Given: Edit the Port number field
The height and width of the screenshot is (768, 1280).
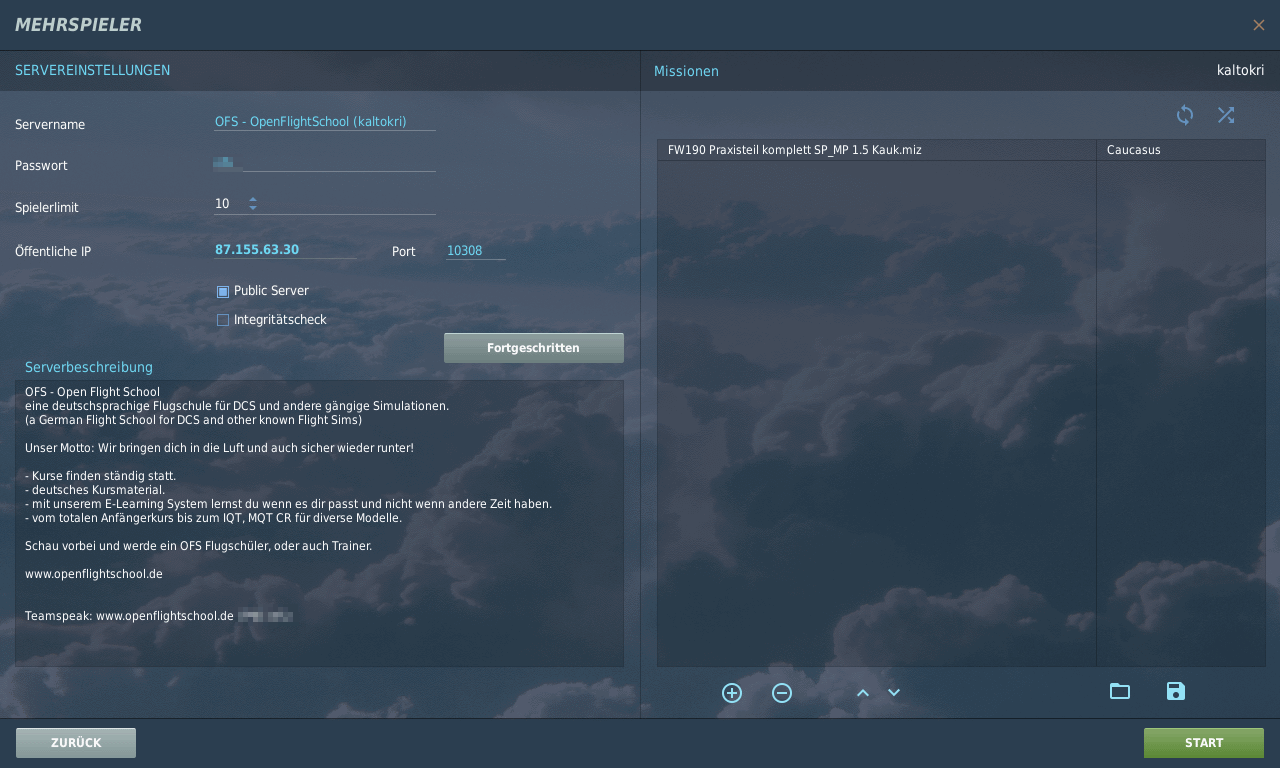Looking at the screenshot, I should click(x=475, y=251).
